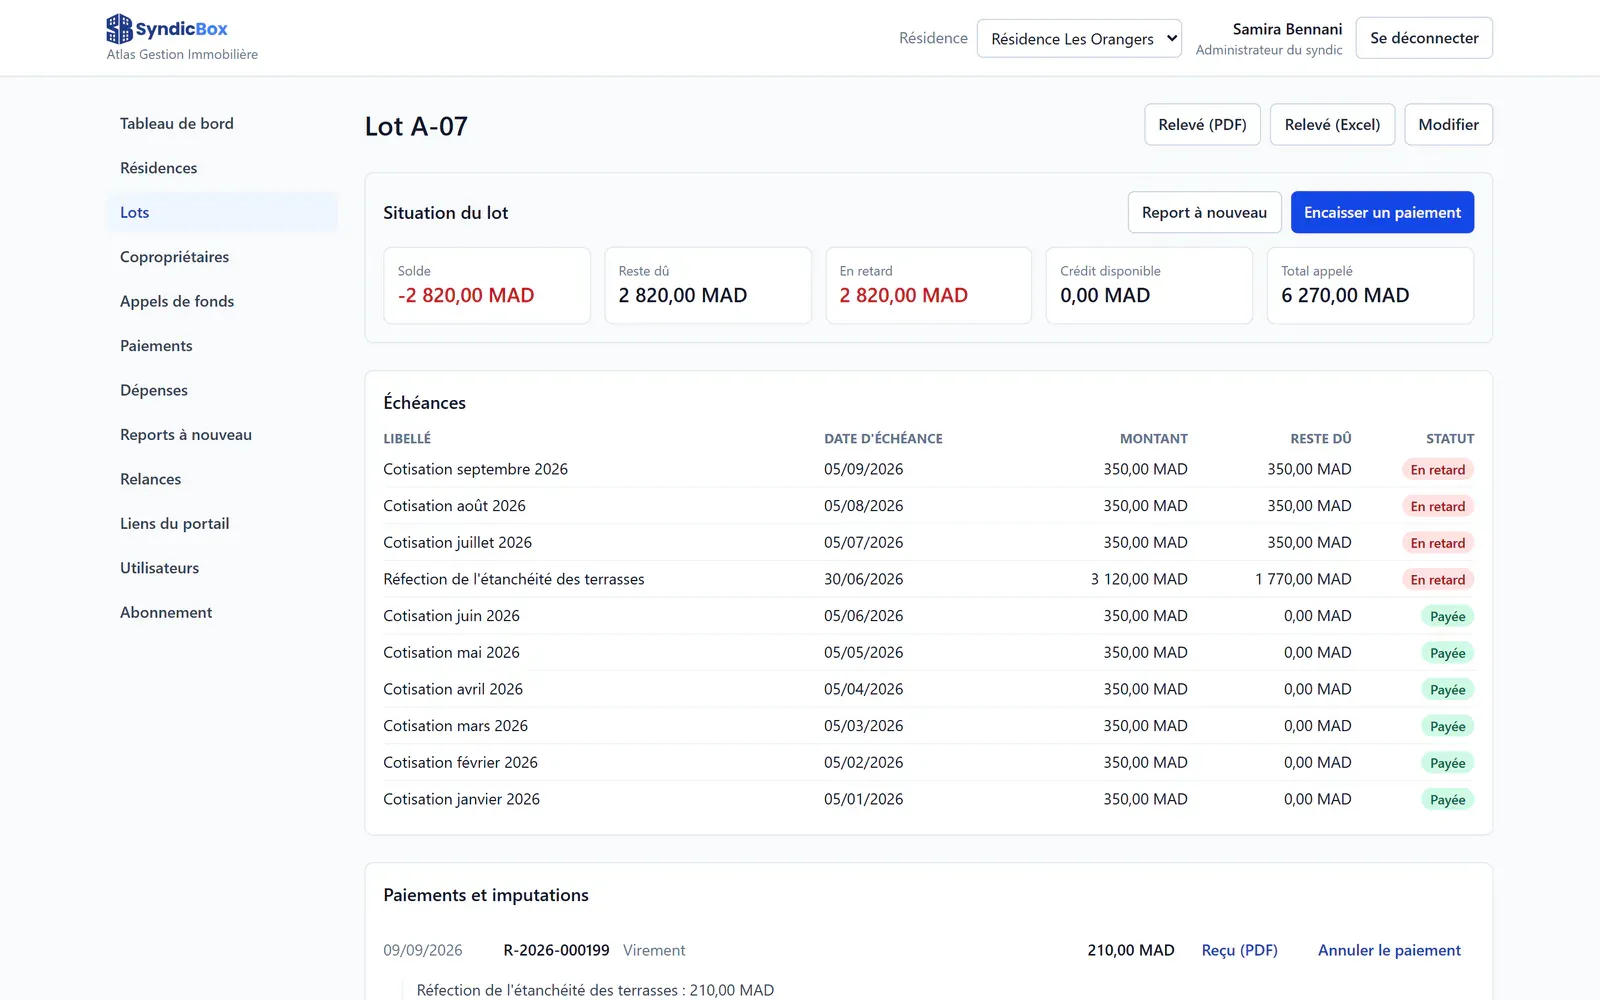Select Cotisation septembre 2026 row label
The height and width of the screenshot is (1000, 1600).
coord(475,469)
